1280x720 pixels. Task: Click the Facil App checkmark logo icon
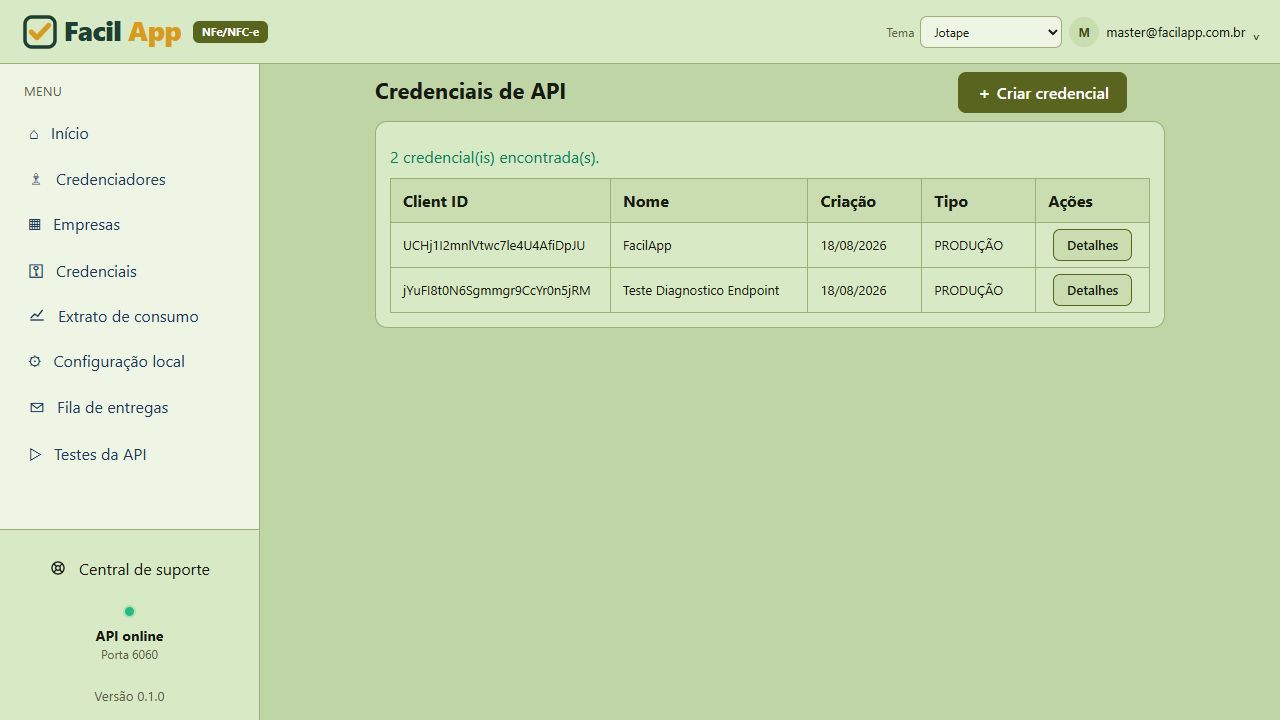40,32
